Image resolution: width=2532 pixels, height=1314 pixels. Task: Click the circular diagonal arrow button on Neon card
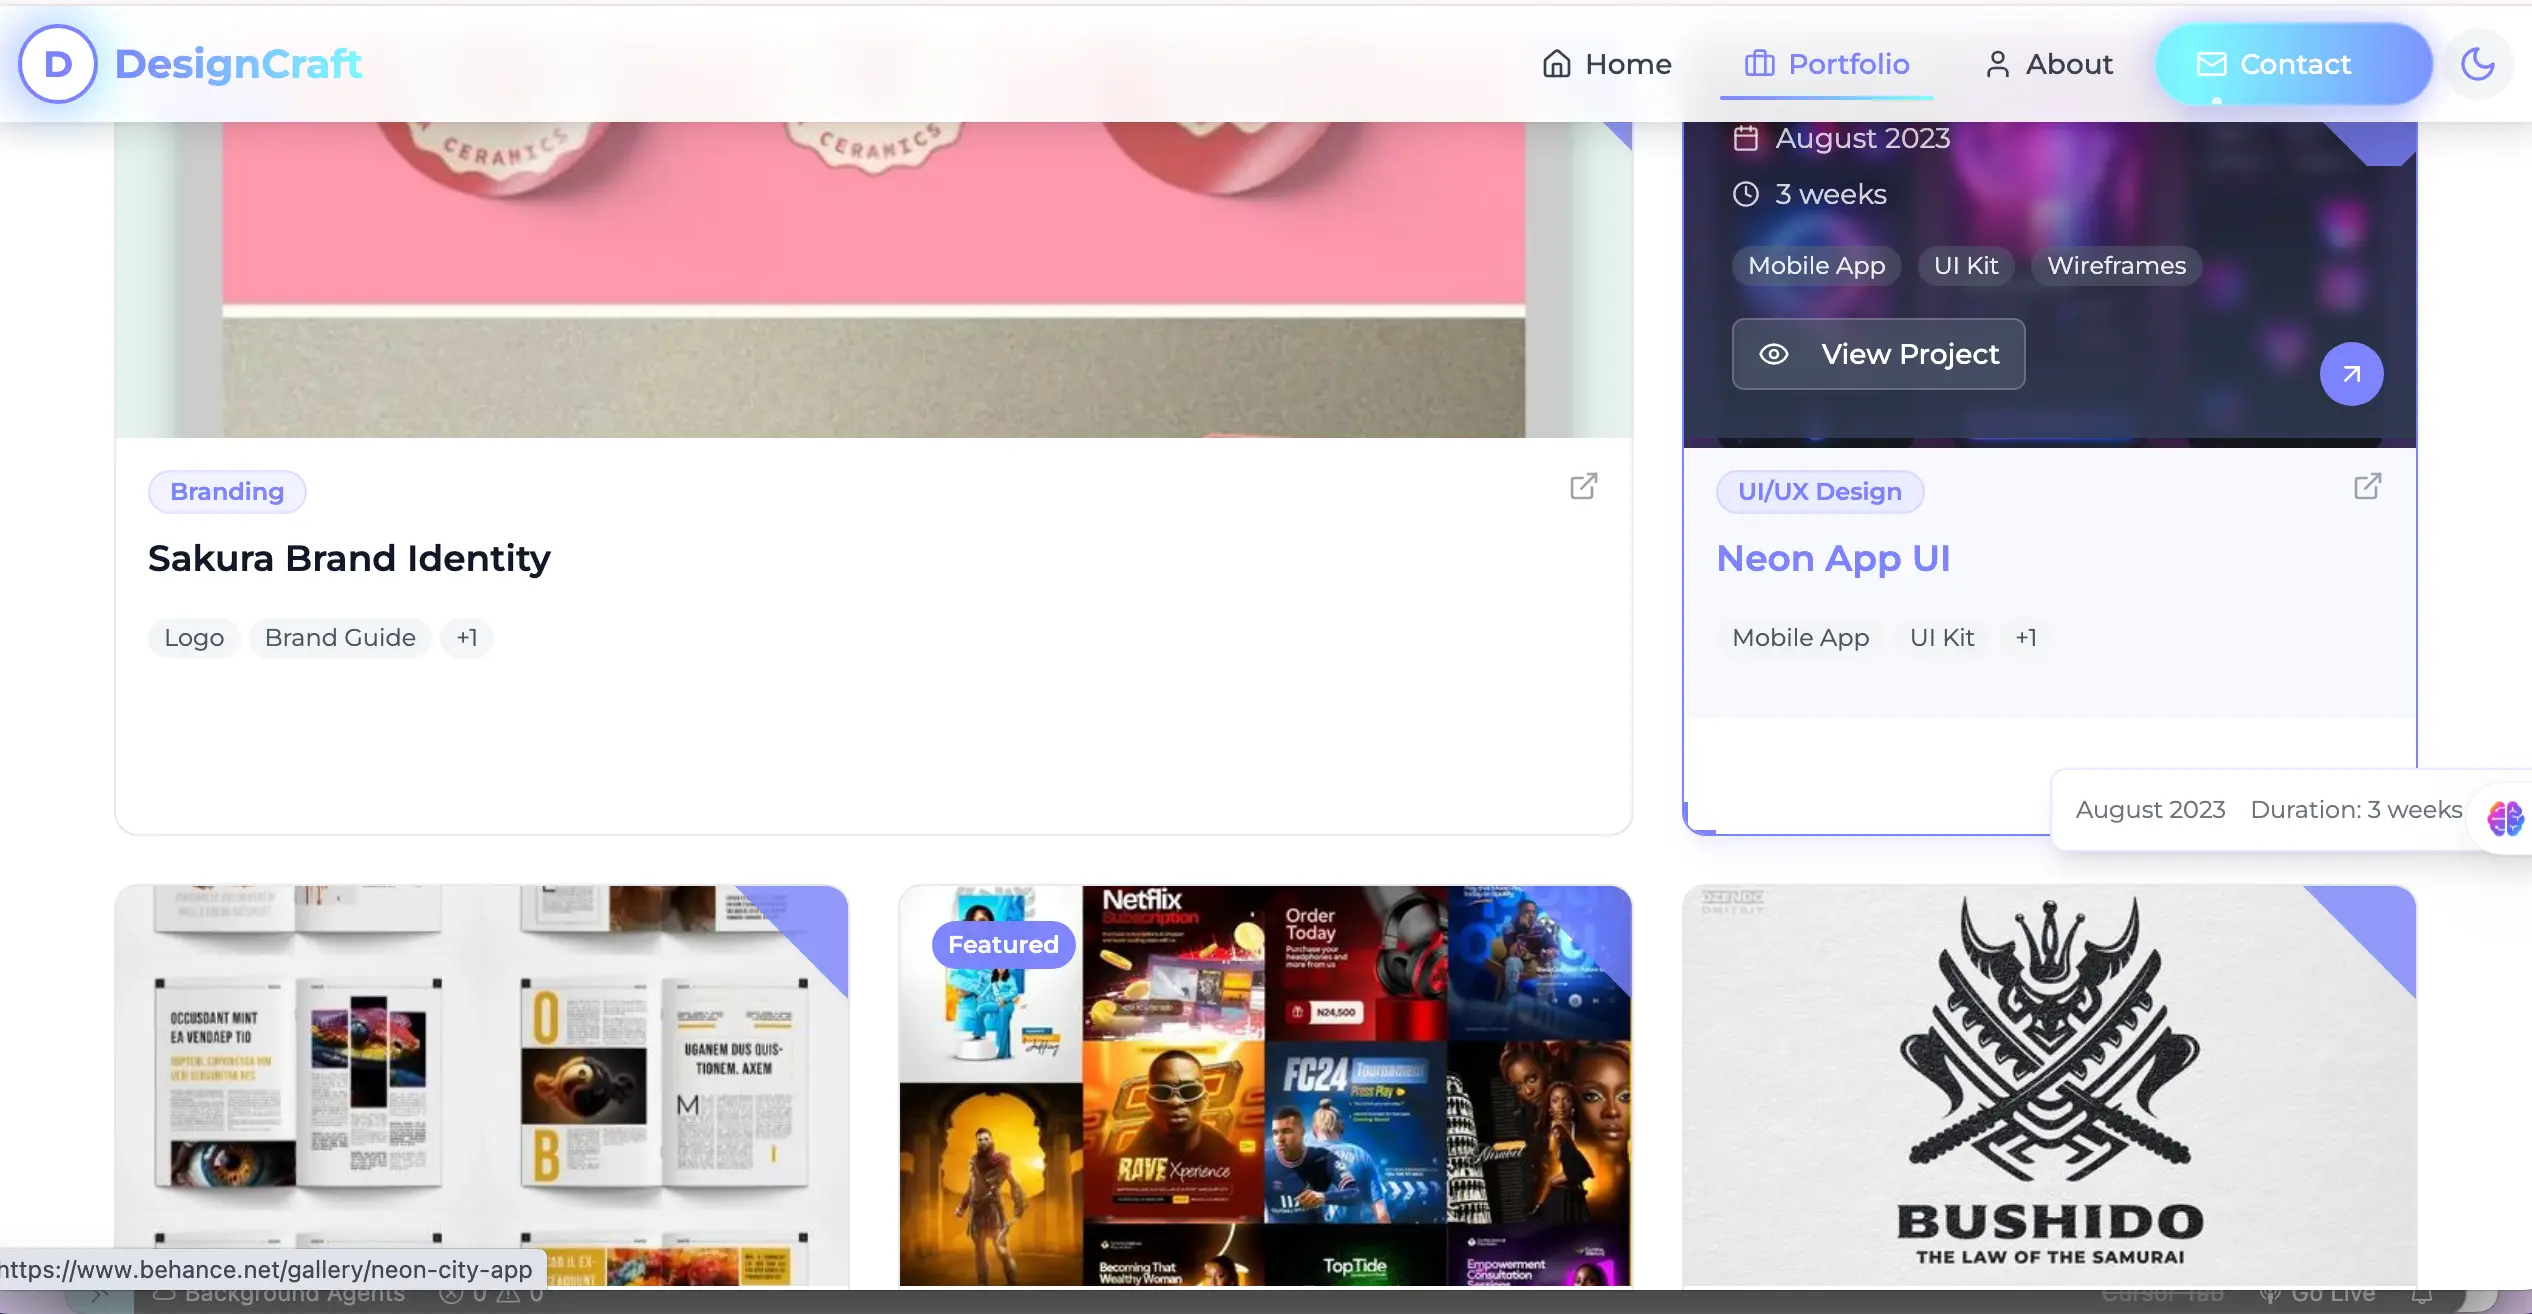pos(2350,373)
